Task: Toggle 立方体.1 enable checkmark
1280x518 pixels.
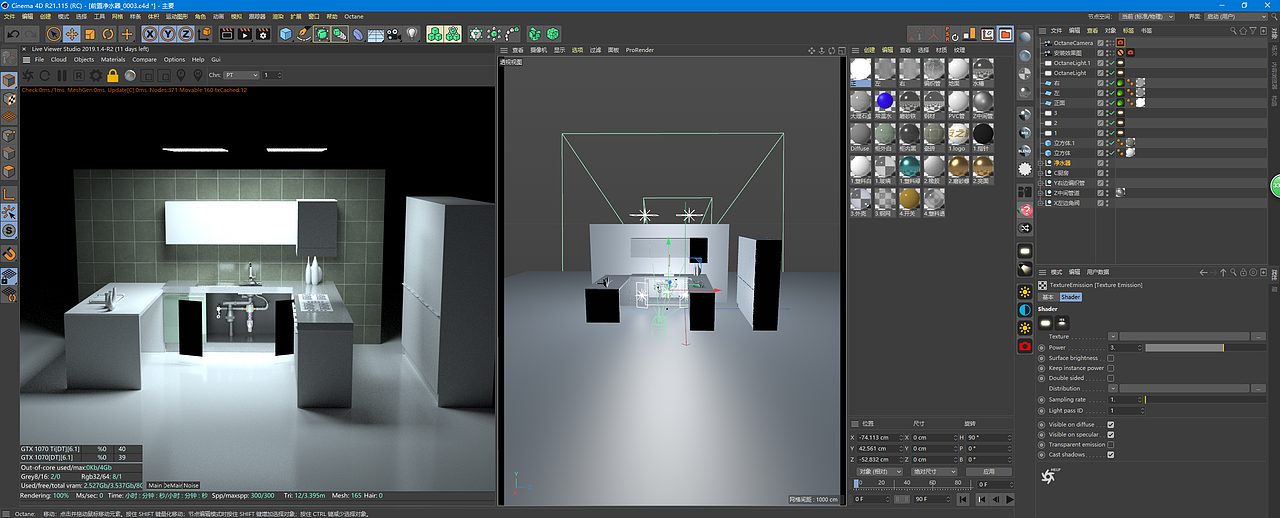Action: pyautogui.click(x=1111, y=143)
